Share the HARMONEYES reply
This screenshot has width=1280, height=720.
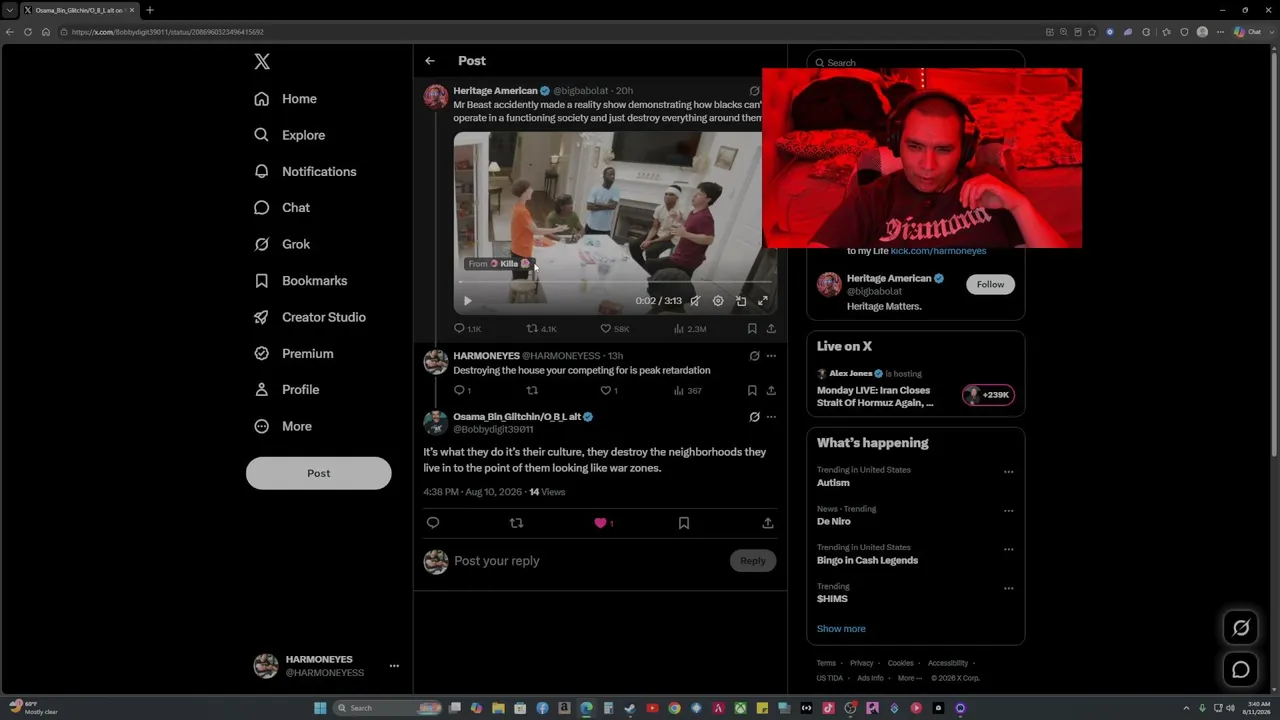click(771, 390)
